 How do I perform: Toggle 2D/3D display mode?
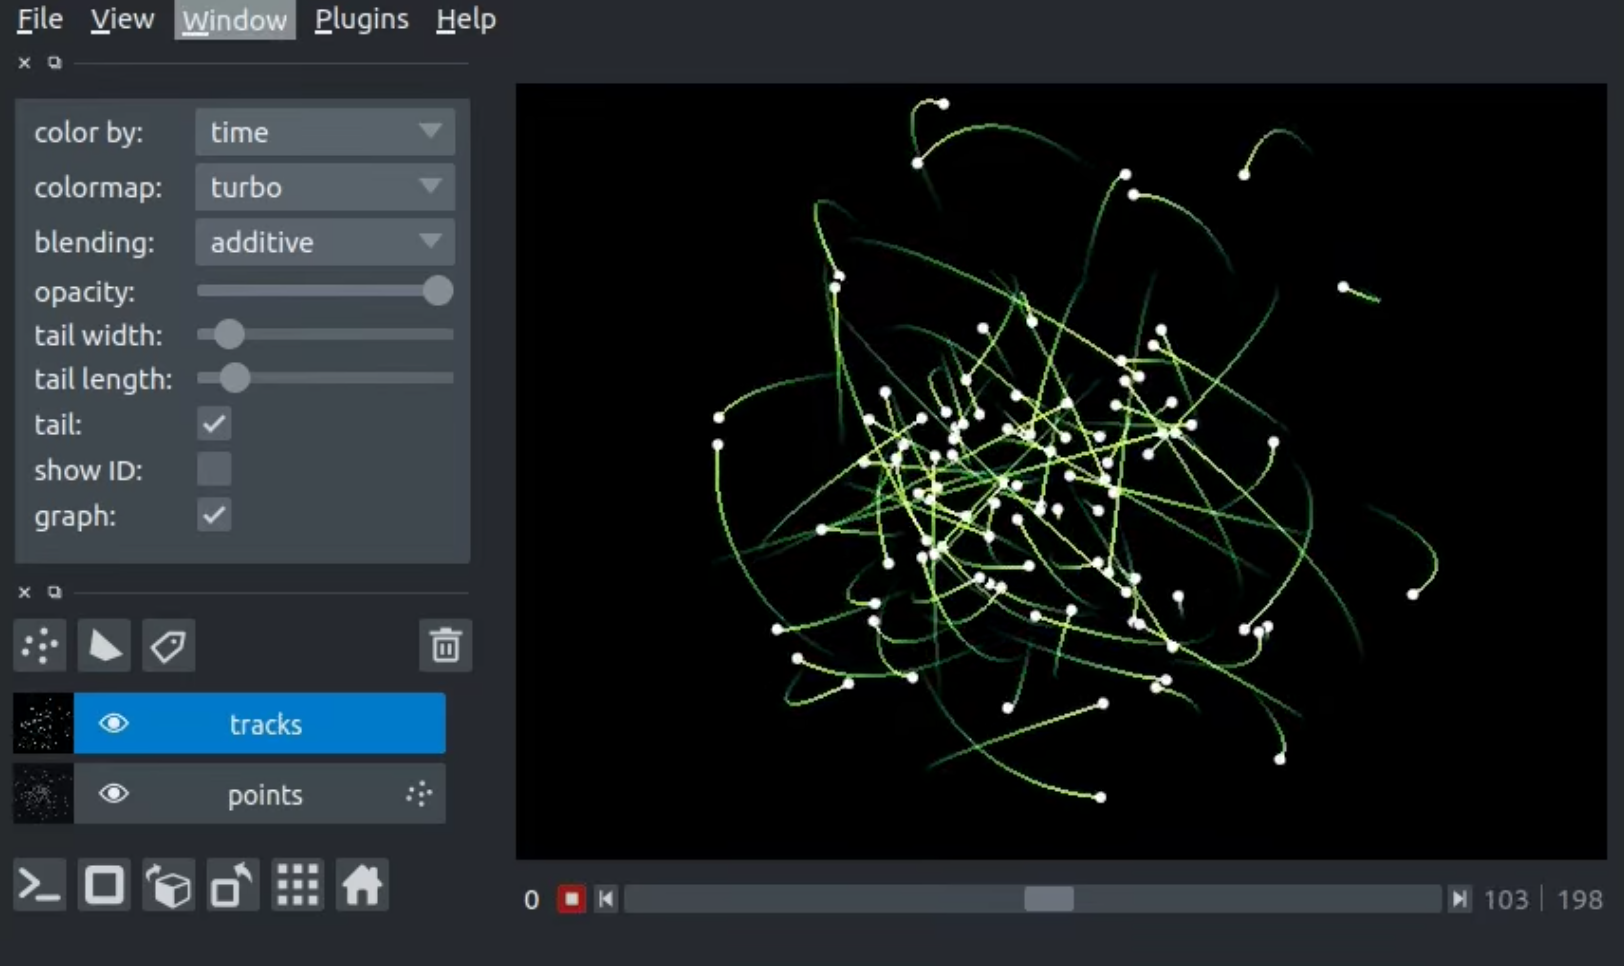(104, 885)
